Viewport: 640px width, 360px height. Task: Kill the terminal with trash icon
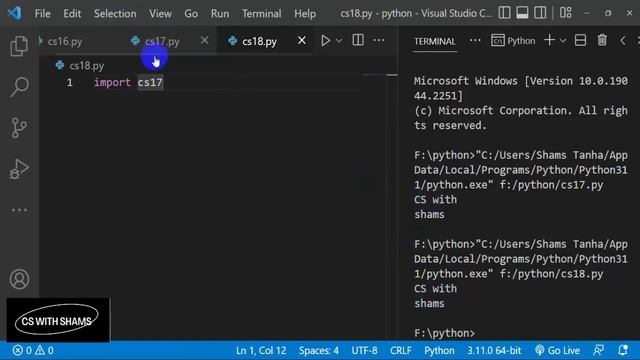pos(602,40)
